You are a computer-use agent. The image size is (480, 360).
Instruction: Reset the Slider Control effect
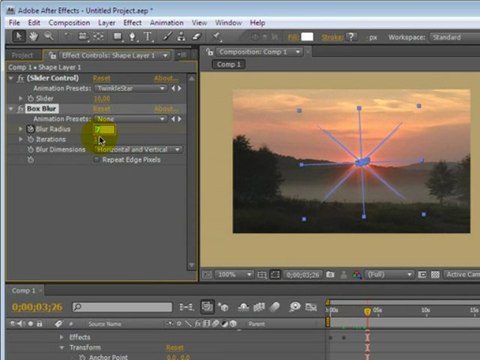click(x=102, y=78)
